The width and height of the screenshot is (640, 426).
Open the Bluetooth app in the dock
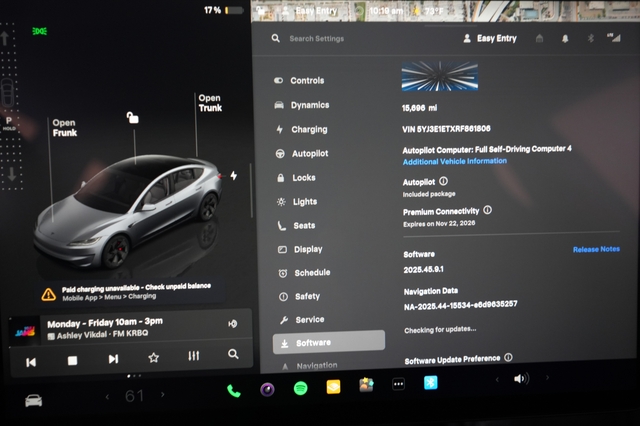(x=431, y=382)
